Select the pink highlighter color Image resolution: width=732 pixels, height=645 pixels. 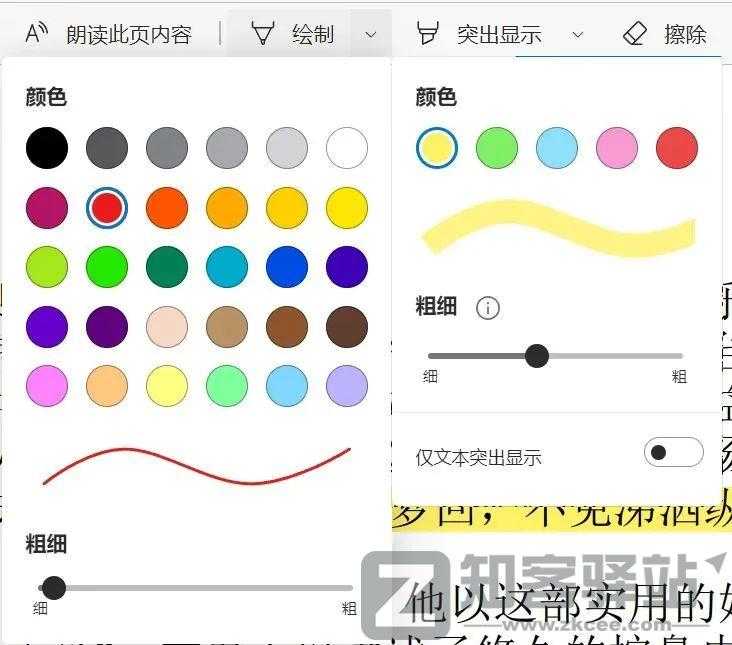617,148
